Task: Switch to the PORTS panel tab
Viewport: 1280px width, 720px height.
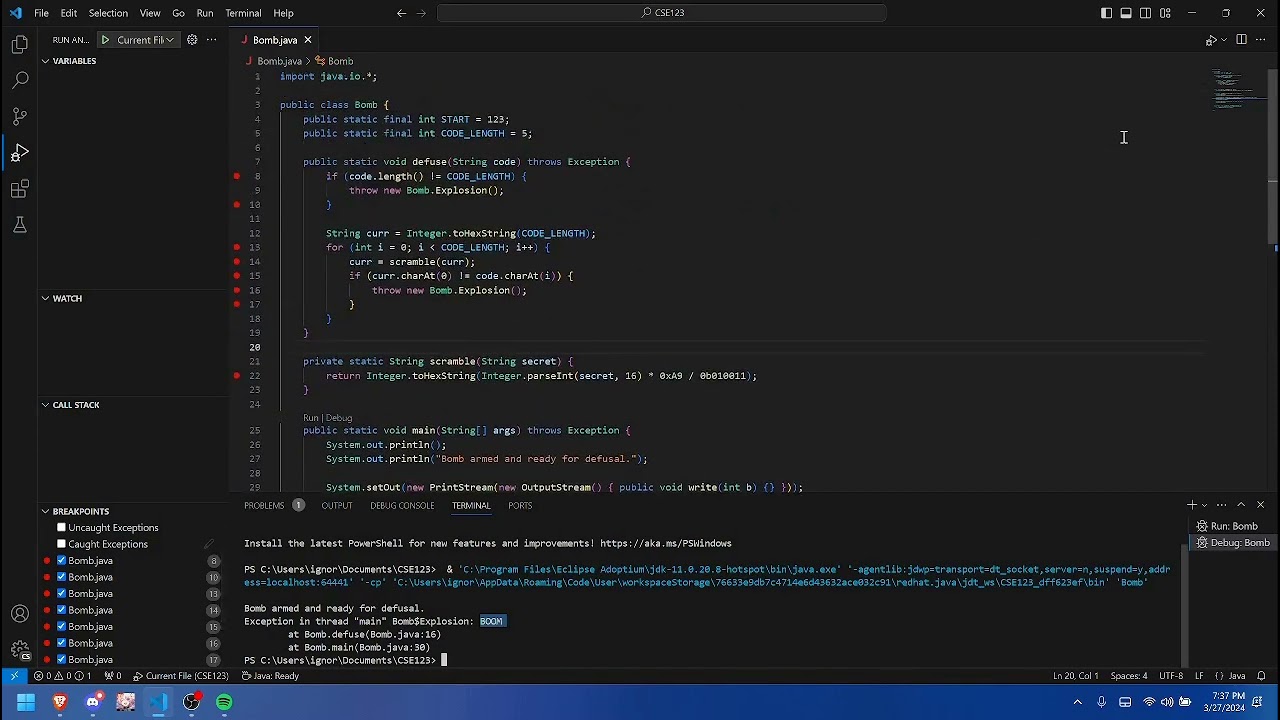Action: 520,506
